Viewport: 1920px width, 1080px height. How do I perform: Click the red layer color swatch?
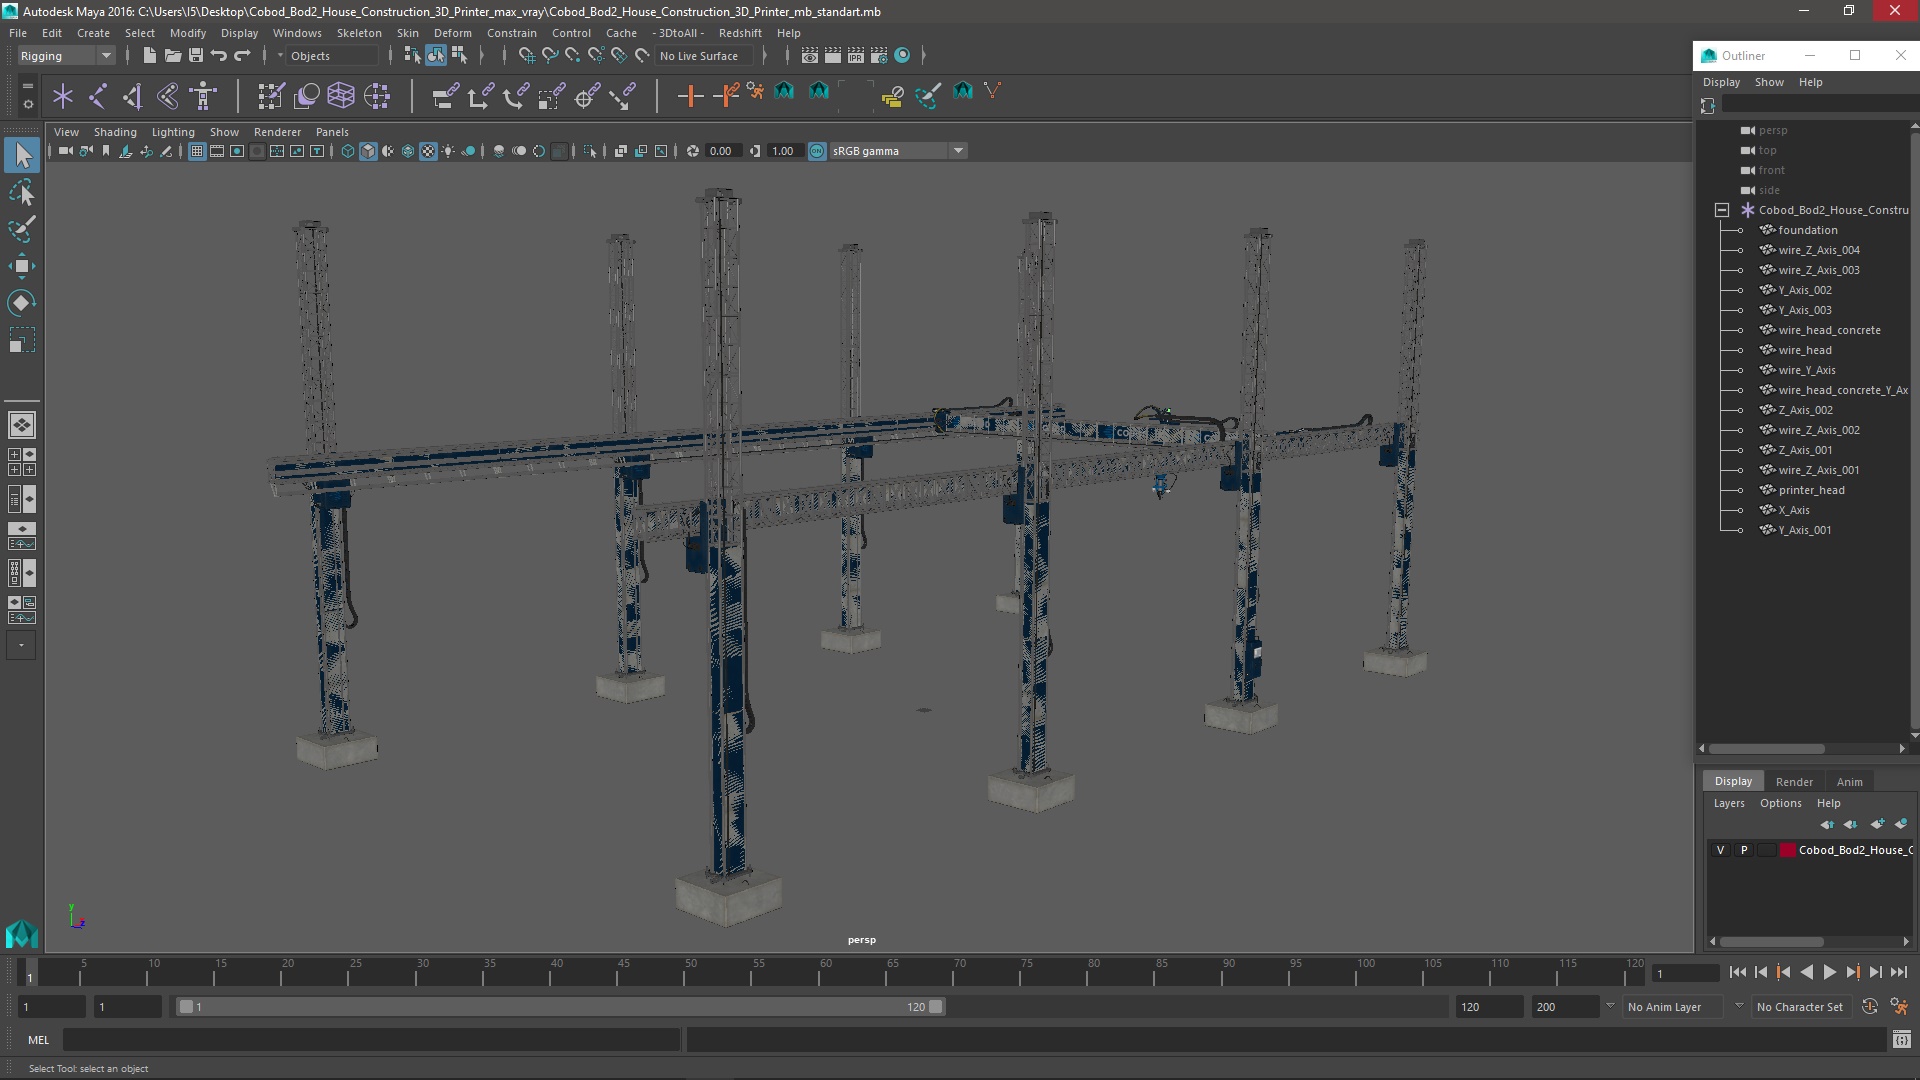click(x=1787, y=850)
